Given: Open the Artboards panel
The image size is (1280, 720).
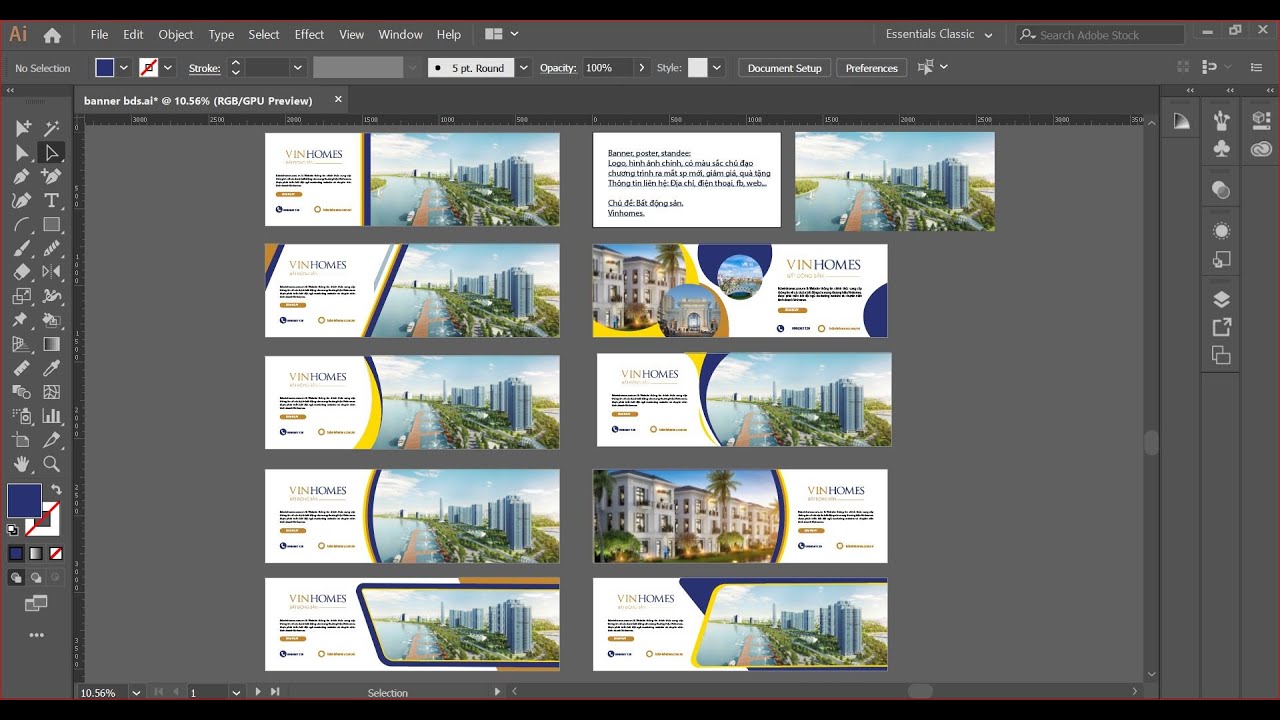Looking at the screenshot, I should [1221, 355].
